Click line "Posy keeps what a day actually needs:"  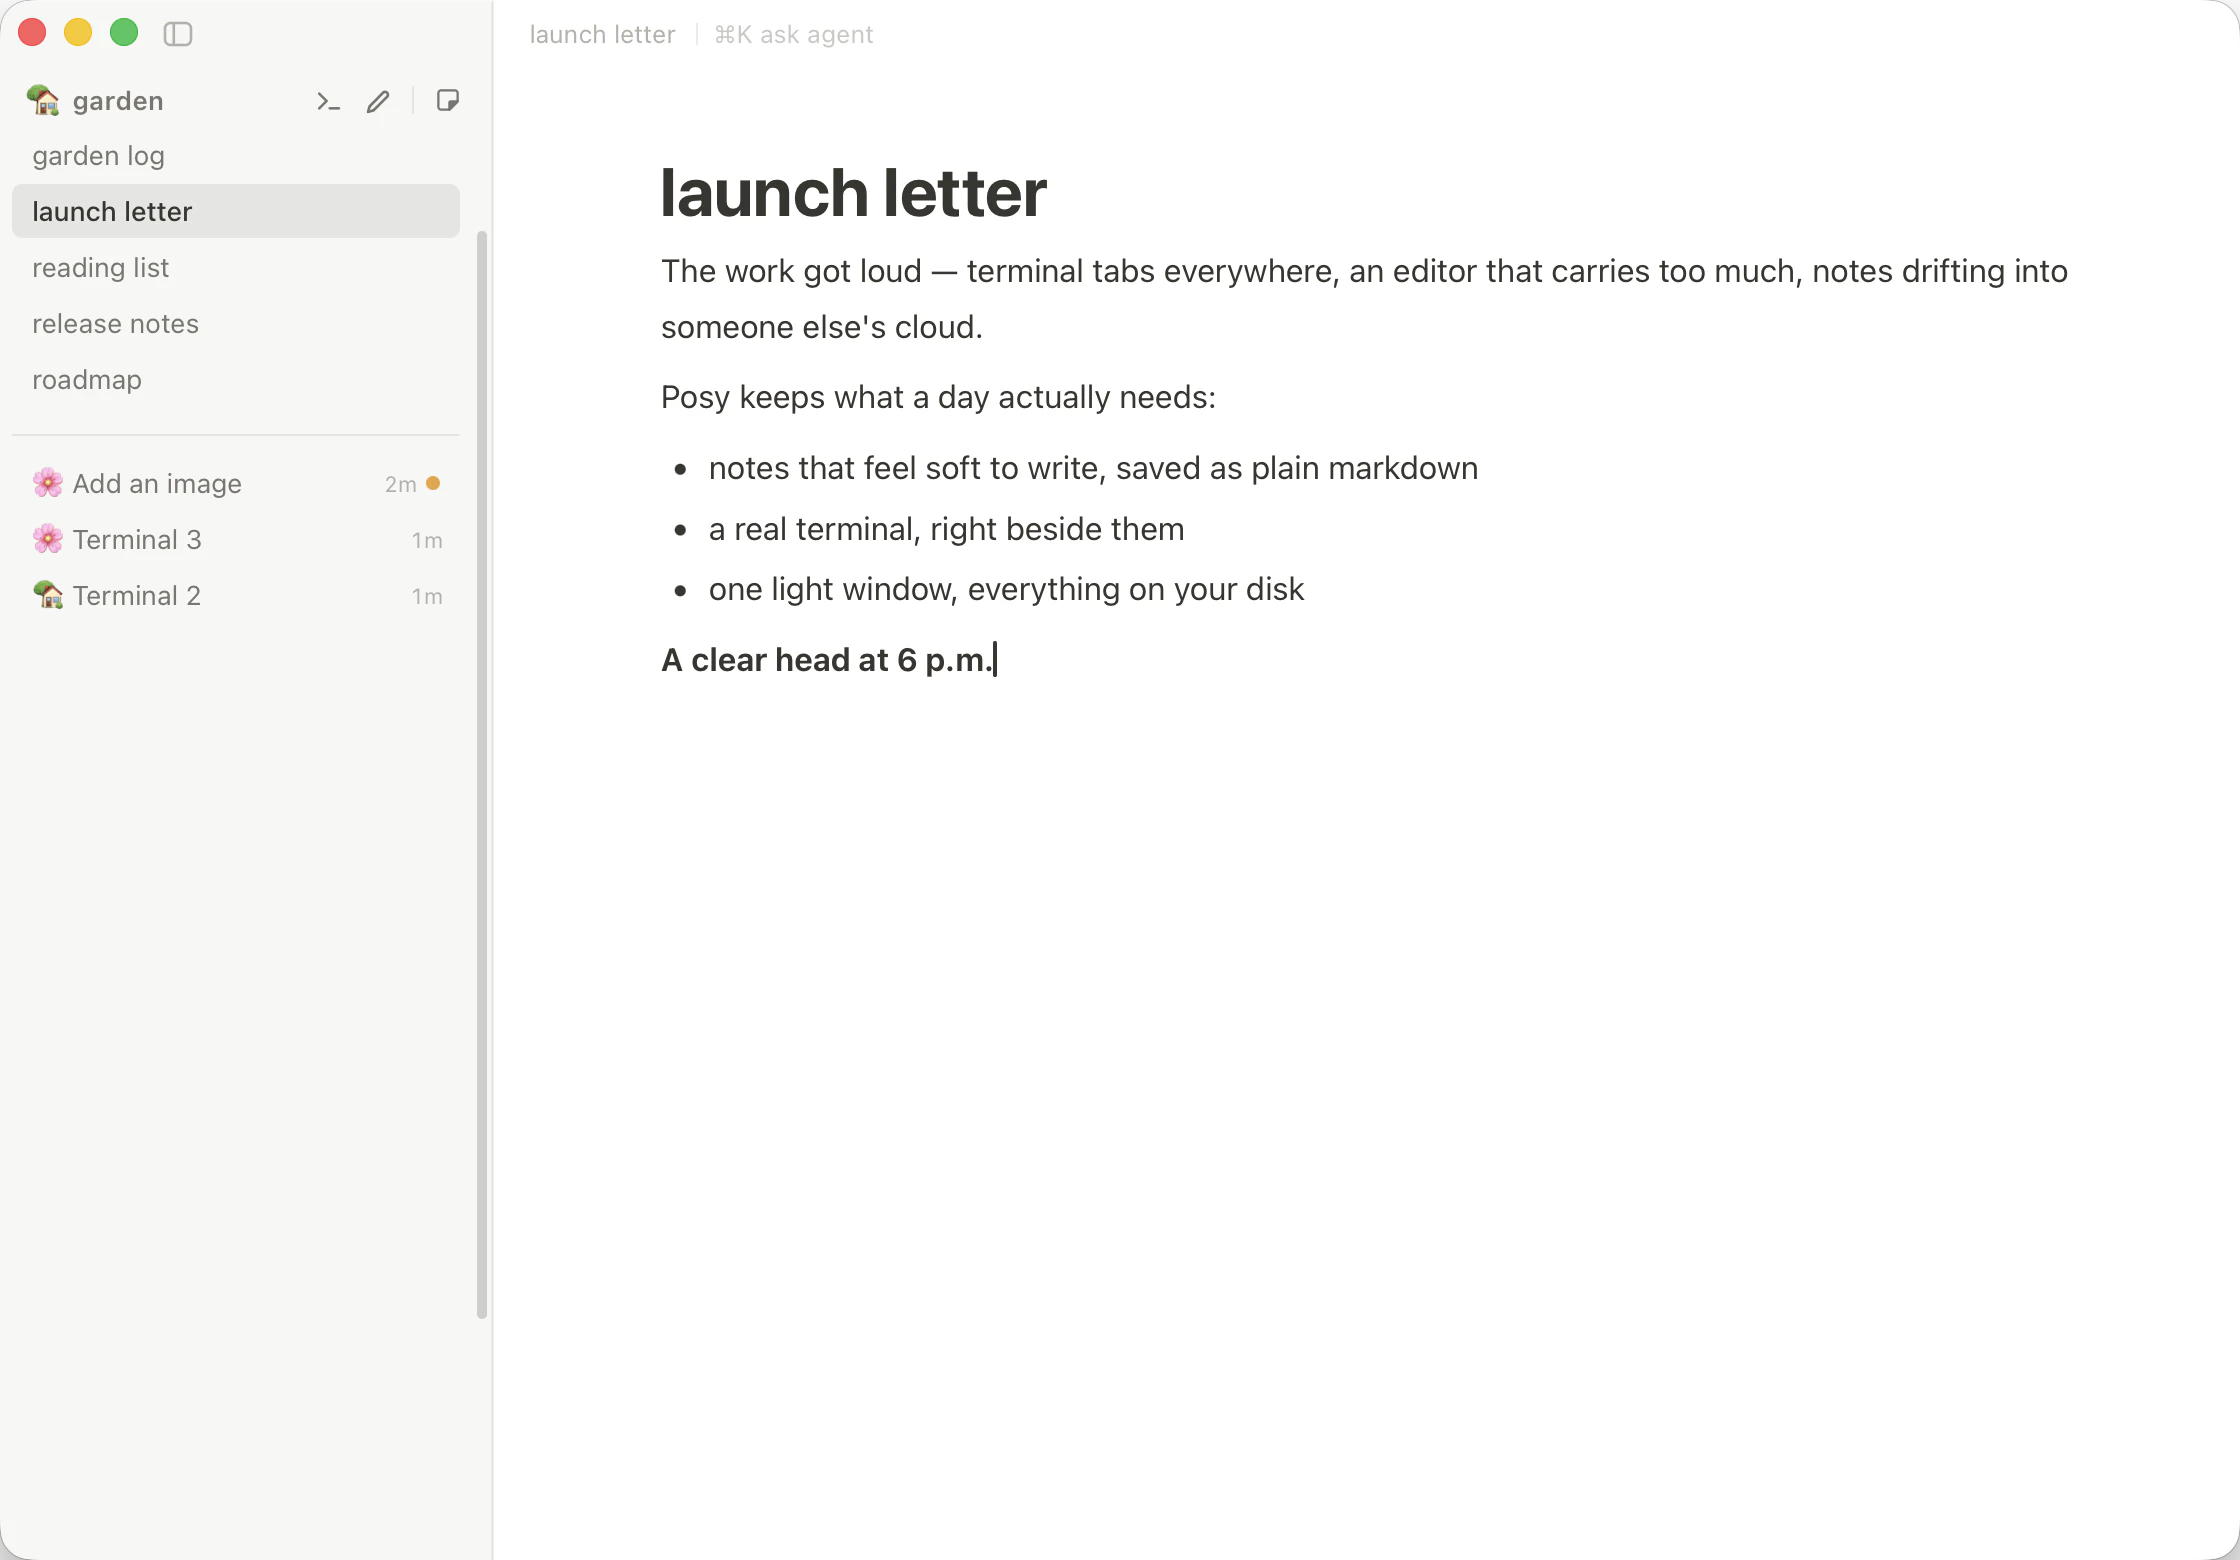click(x=938, y=397)
